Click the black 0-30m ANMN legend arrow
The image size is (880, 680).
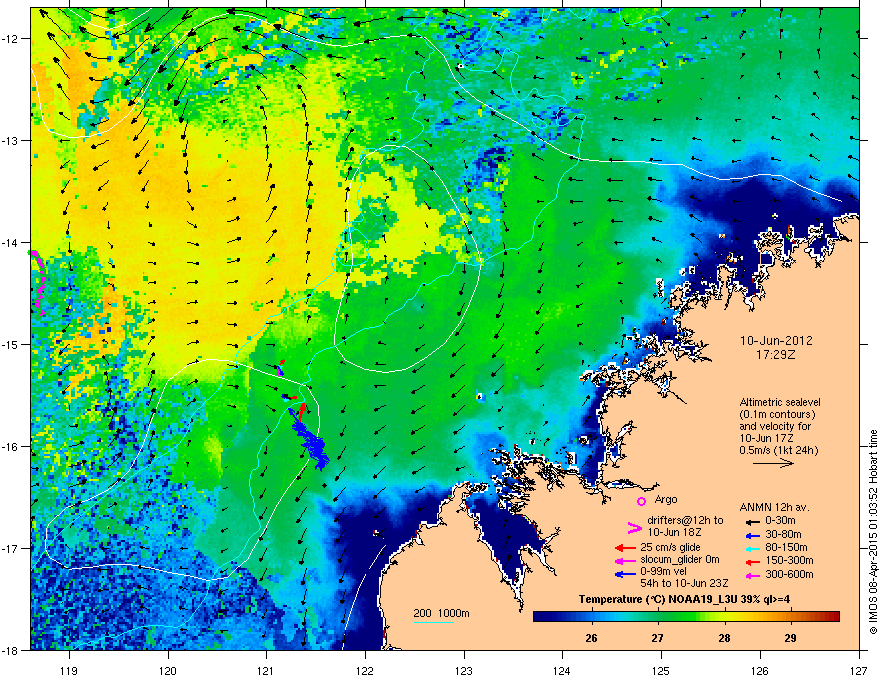pos(754,521)
